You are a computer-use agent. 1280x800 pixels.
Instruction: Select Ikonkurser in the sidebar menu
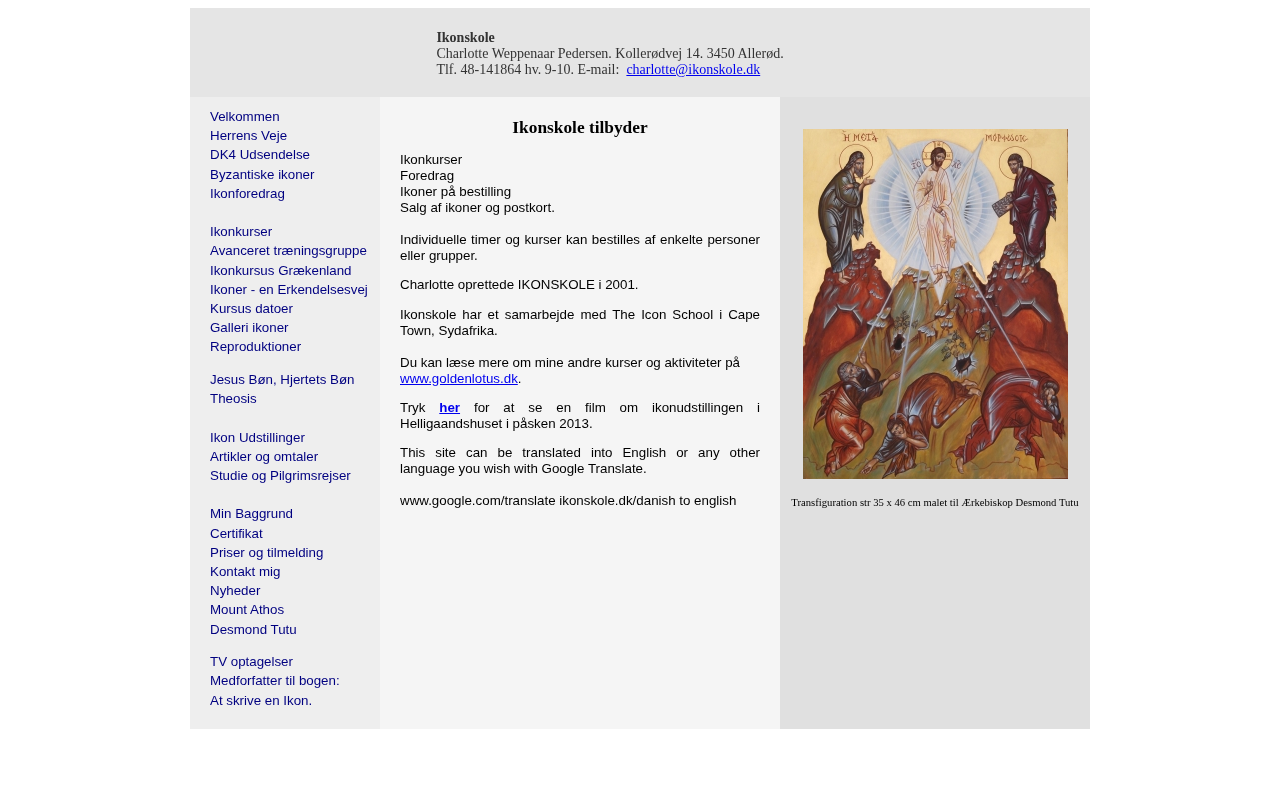241,232
